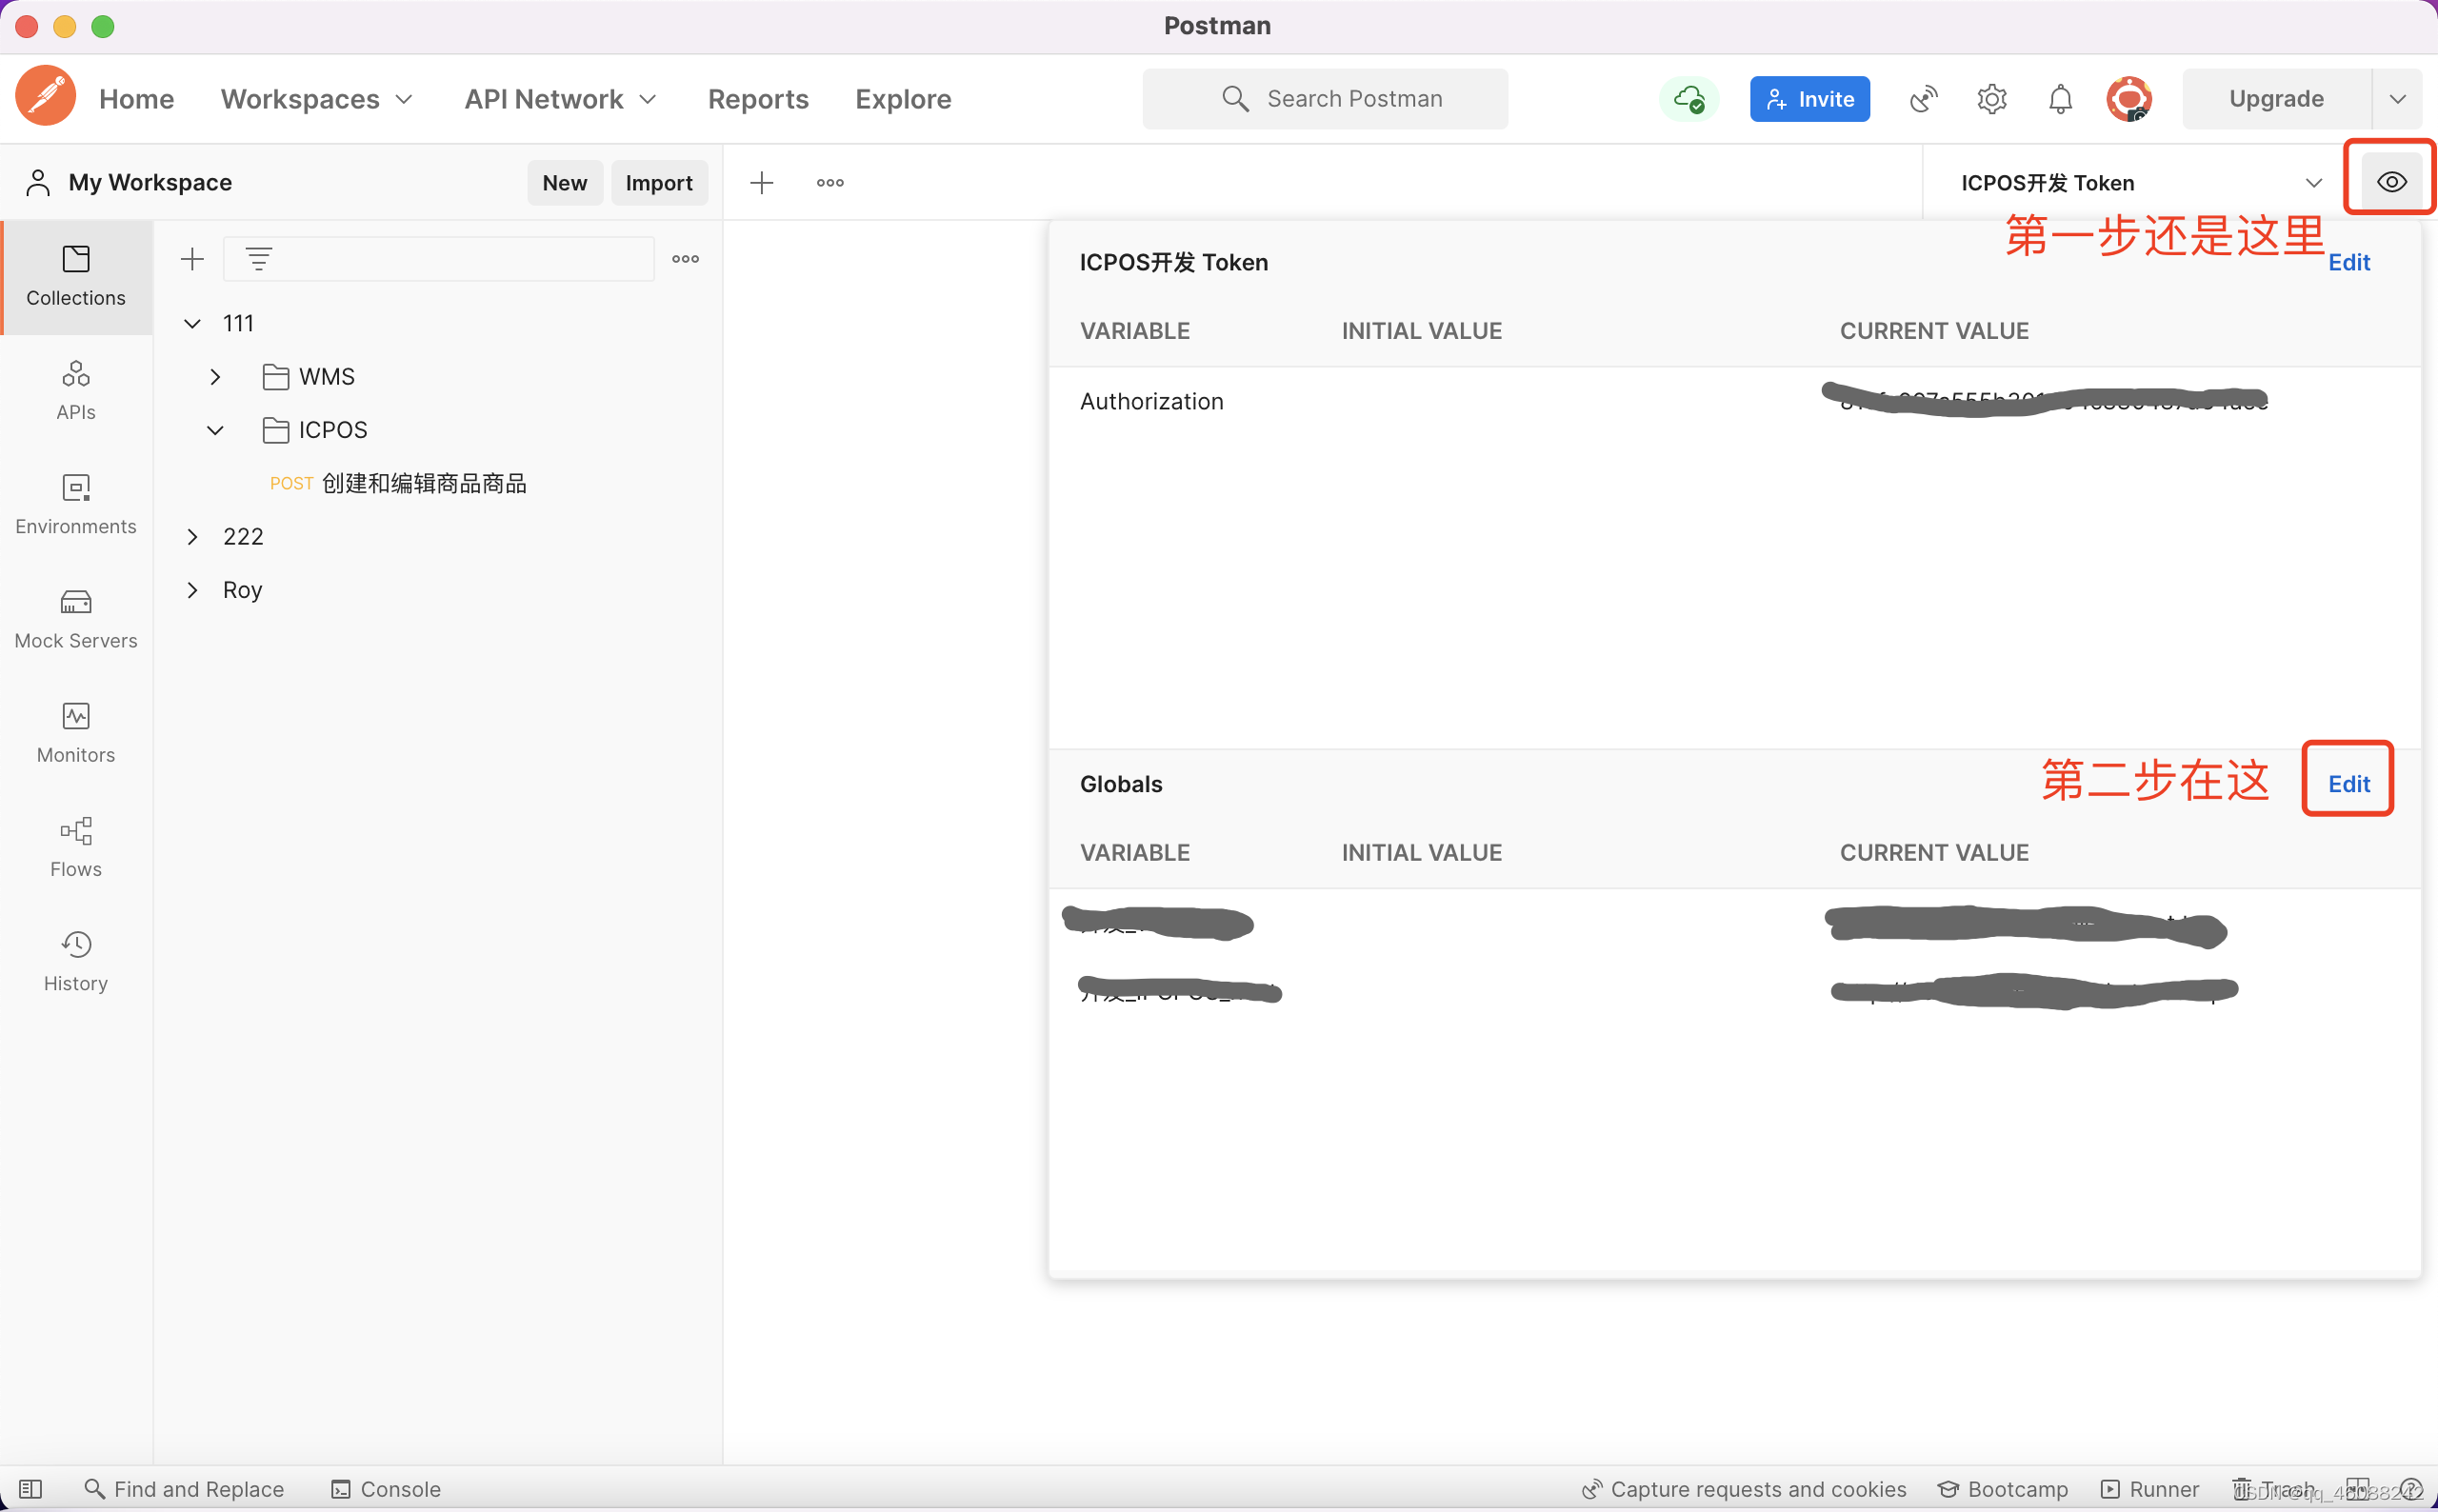2438x1512 pixels.
Task: Open the Workspaces menu
Action: (x=316, y=99)
